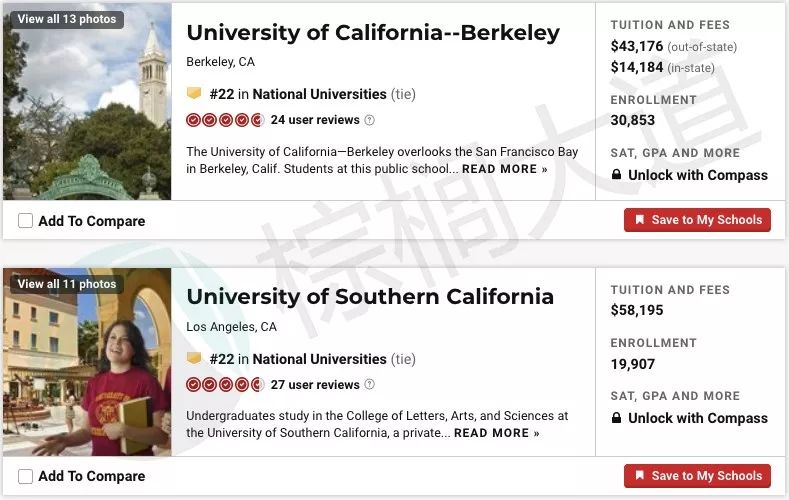The width and height of the screenshot is (789, 500).
Task: Click the lock icon in USC's Compass row
Action: 616,418
